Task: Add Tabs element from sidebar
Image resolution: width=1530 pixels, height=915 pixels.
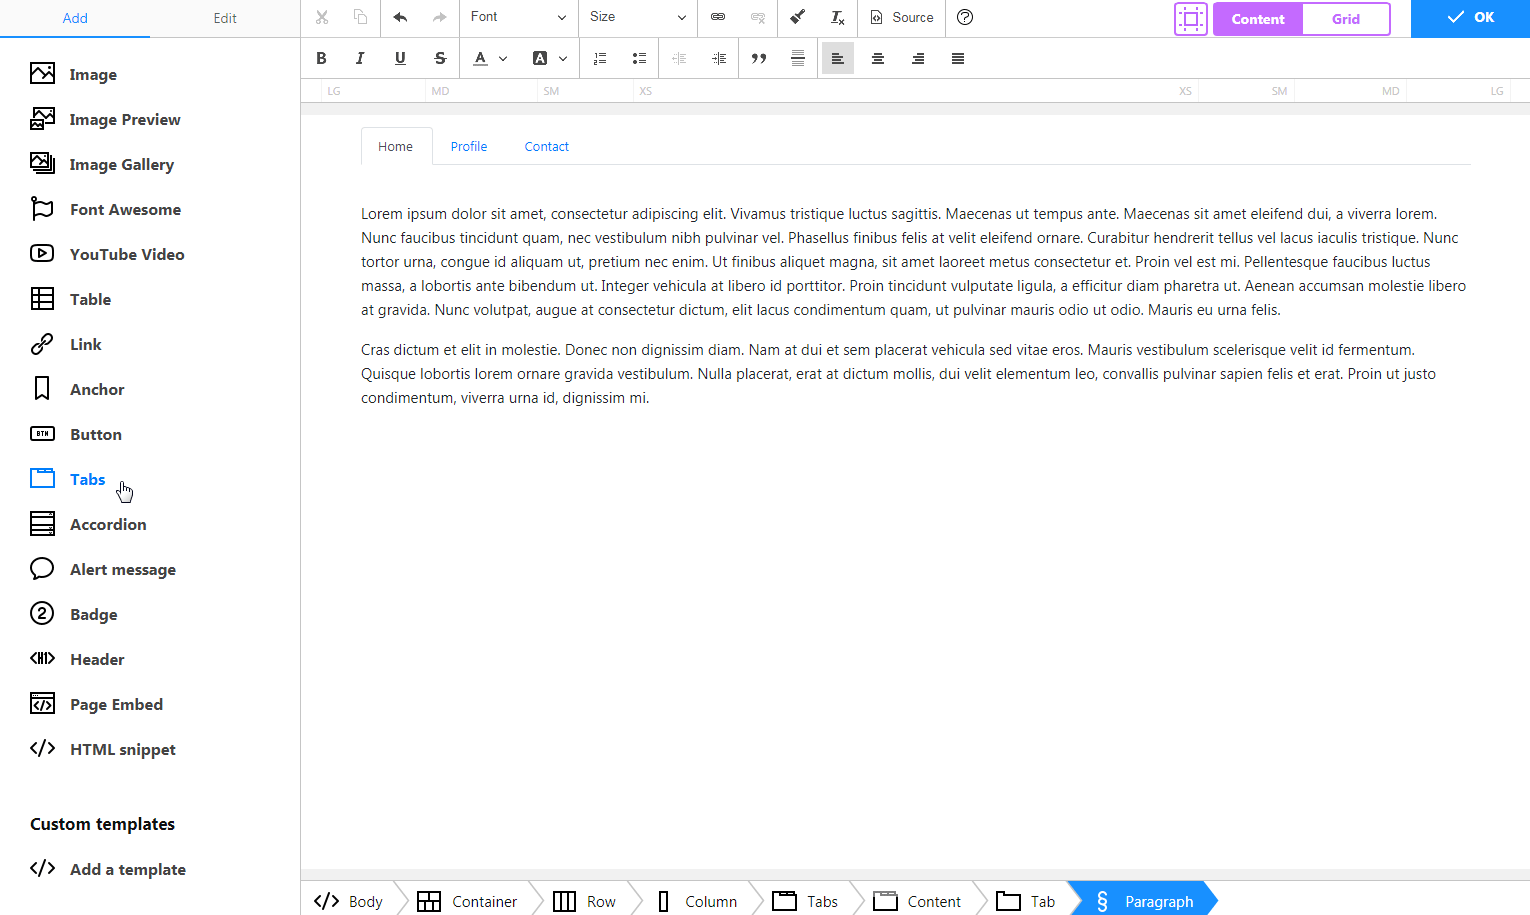Action: pos(68,479)
